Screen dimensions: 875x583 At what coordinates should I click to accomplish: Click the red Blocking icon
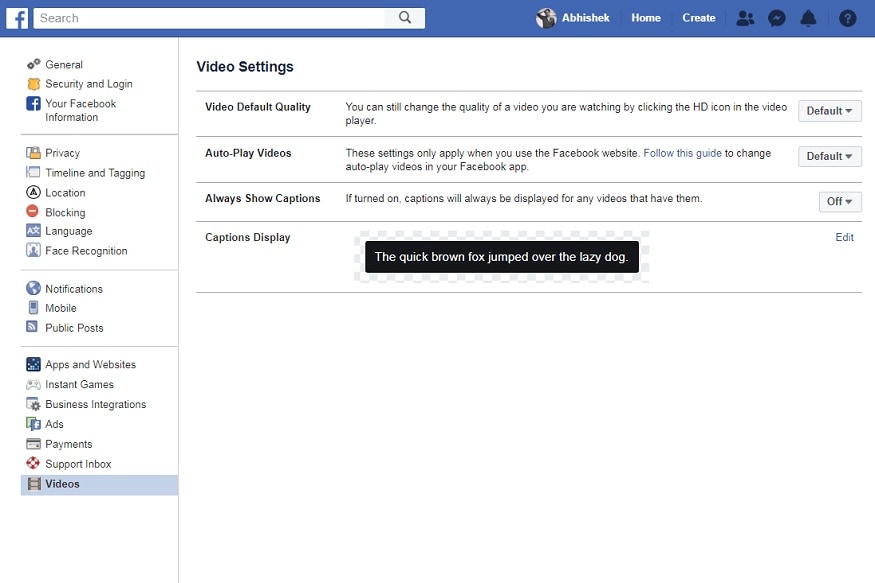32,211
